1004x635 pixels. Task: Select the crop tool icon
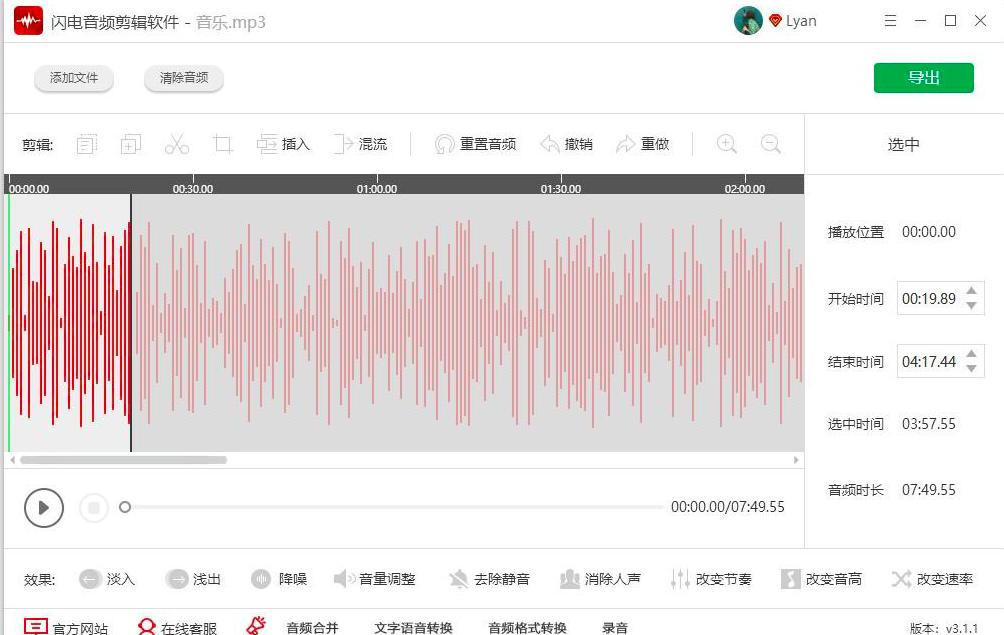[x=222, y=144]
